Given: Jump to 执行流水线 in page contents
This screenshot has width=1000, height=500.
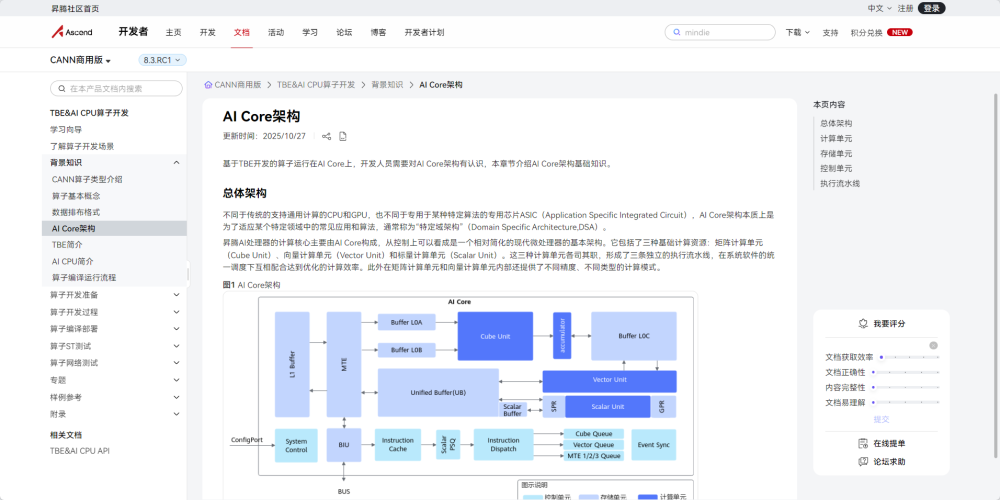Looking at the screenshot, I should (x=840, y=184).
